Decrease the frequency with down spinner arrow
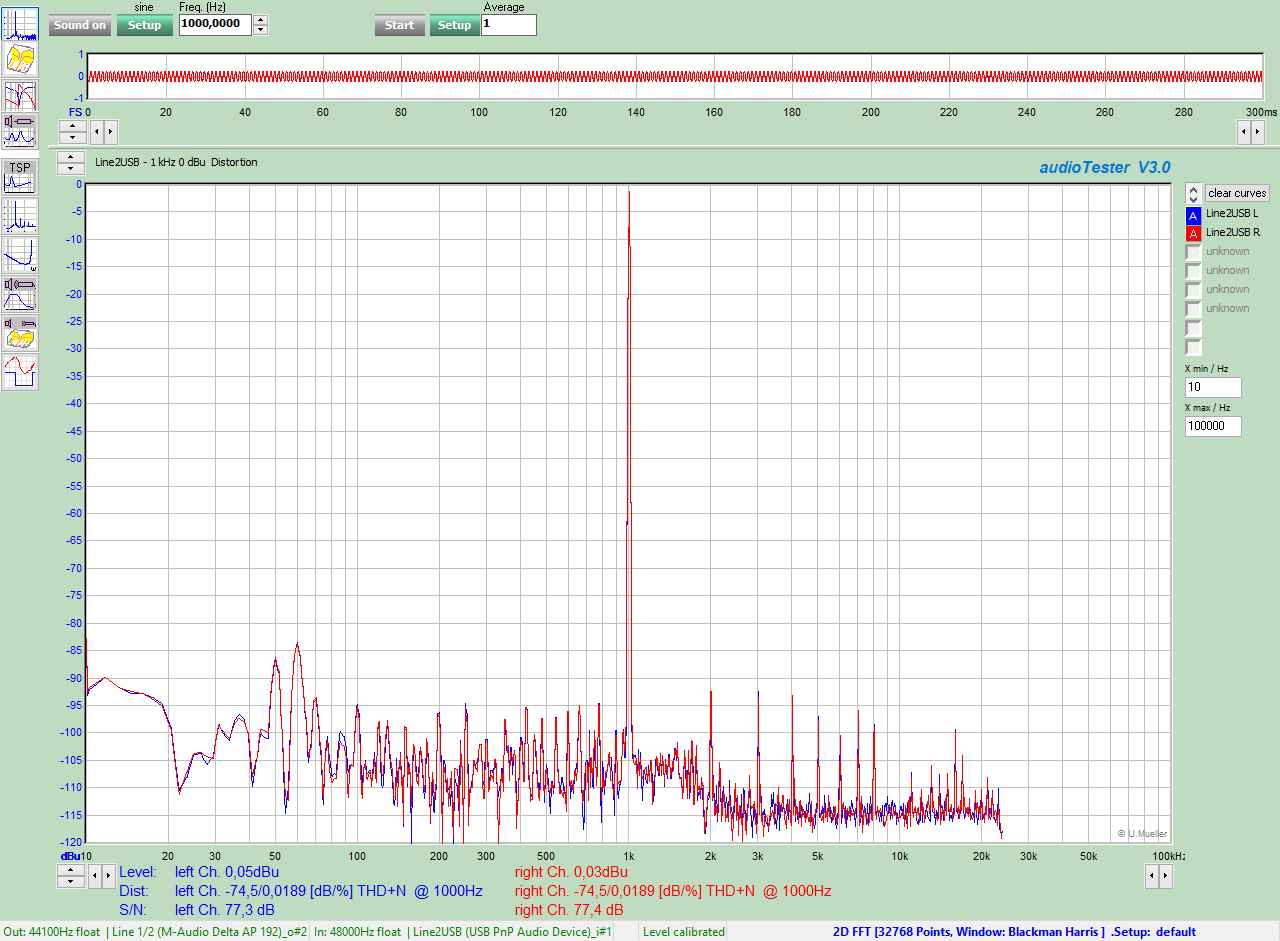 tap(260, 30)
